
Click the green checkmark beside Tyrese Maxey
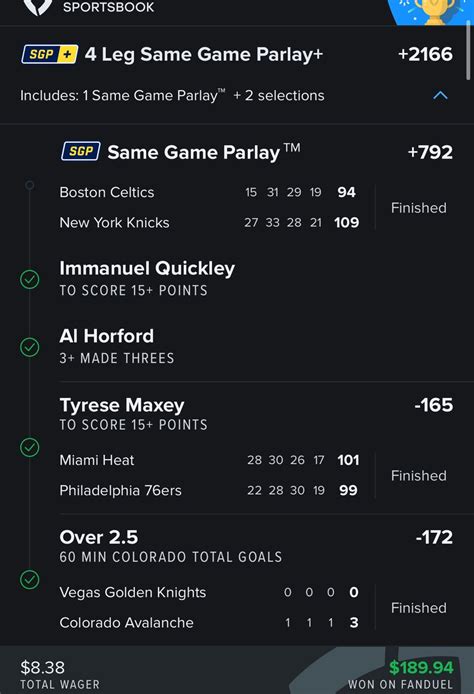[x=30, y=447]
